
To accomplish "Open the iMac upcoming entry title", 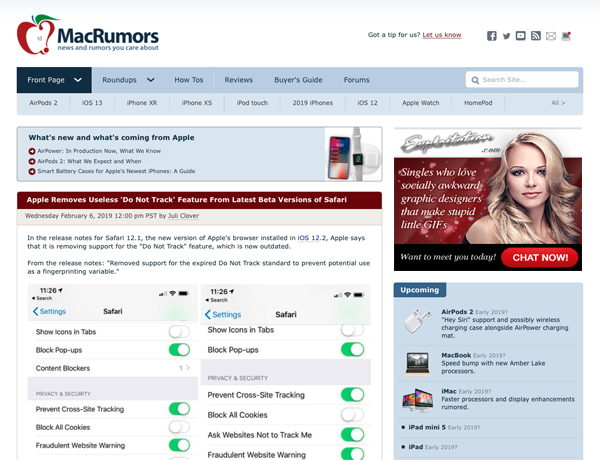I will [x=448, y=391].
